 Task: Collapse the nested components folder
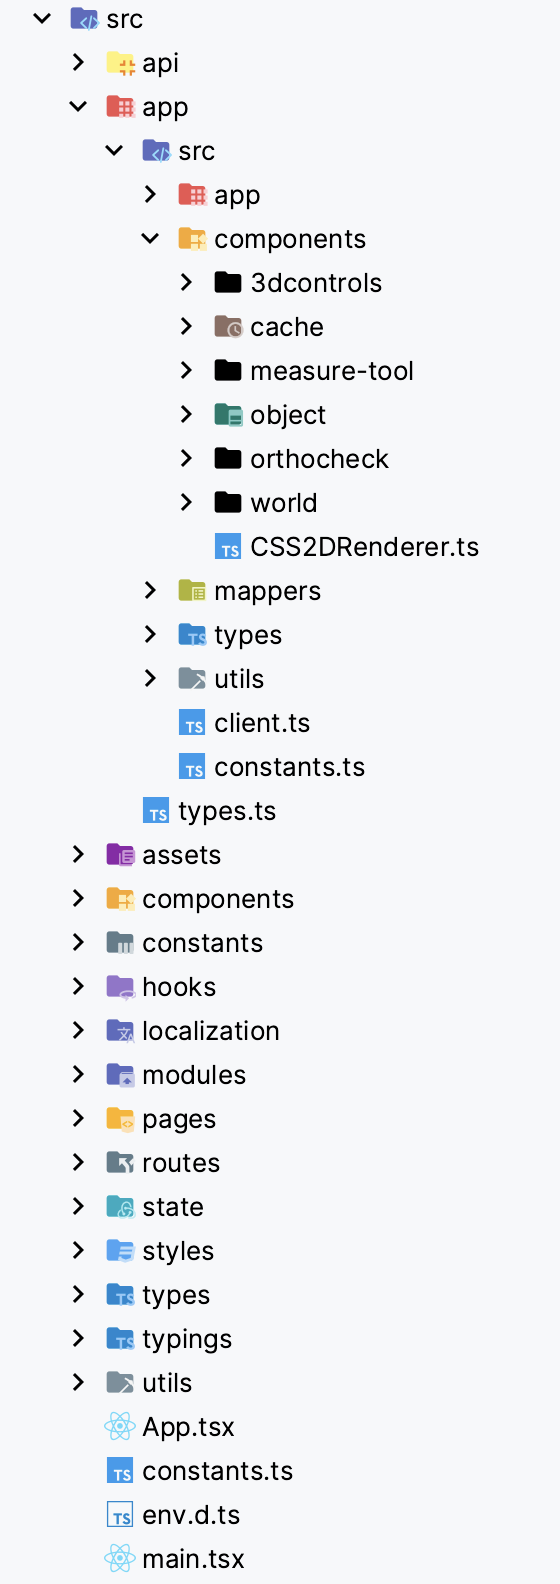click(150, 239)
